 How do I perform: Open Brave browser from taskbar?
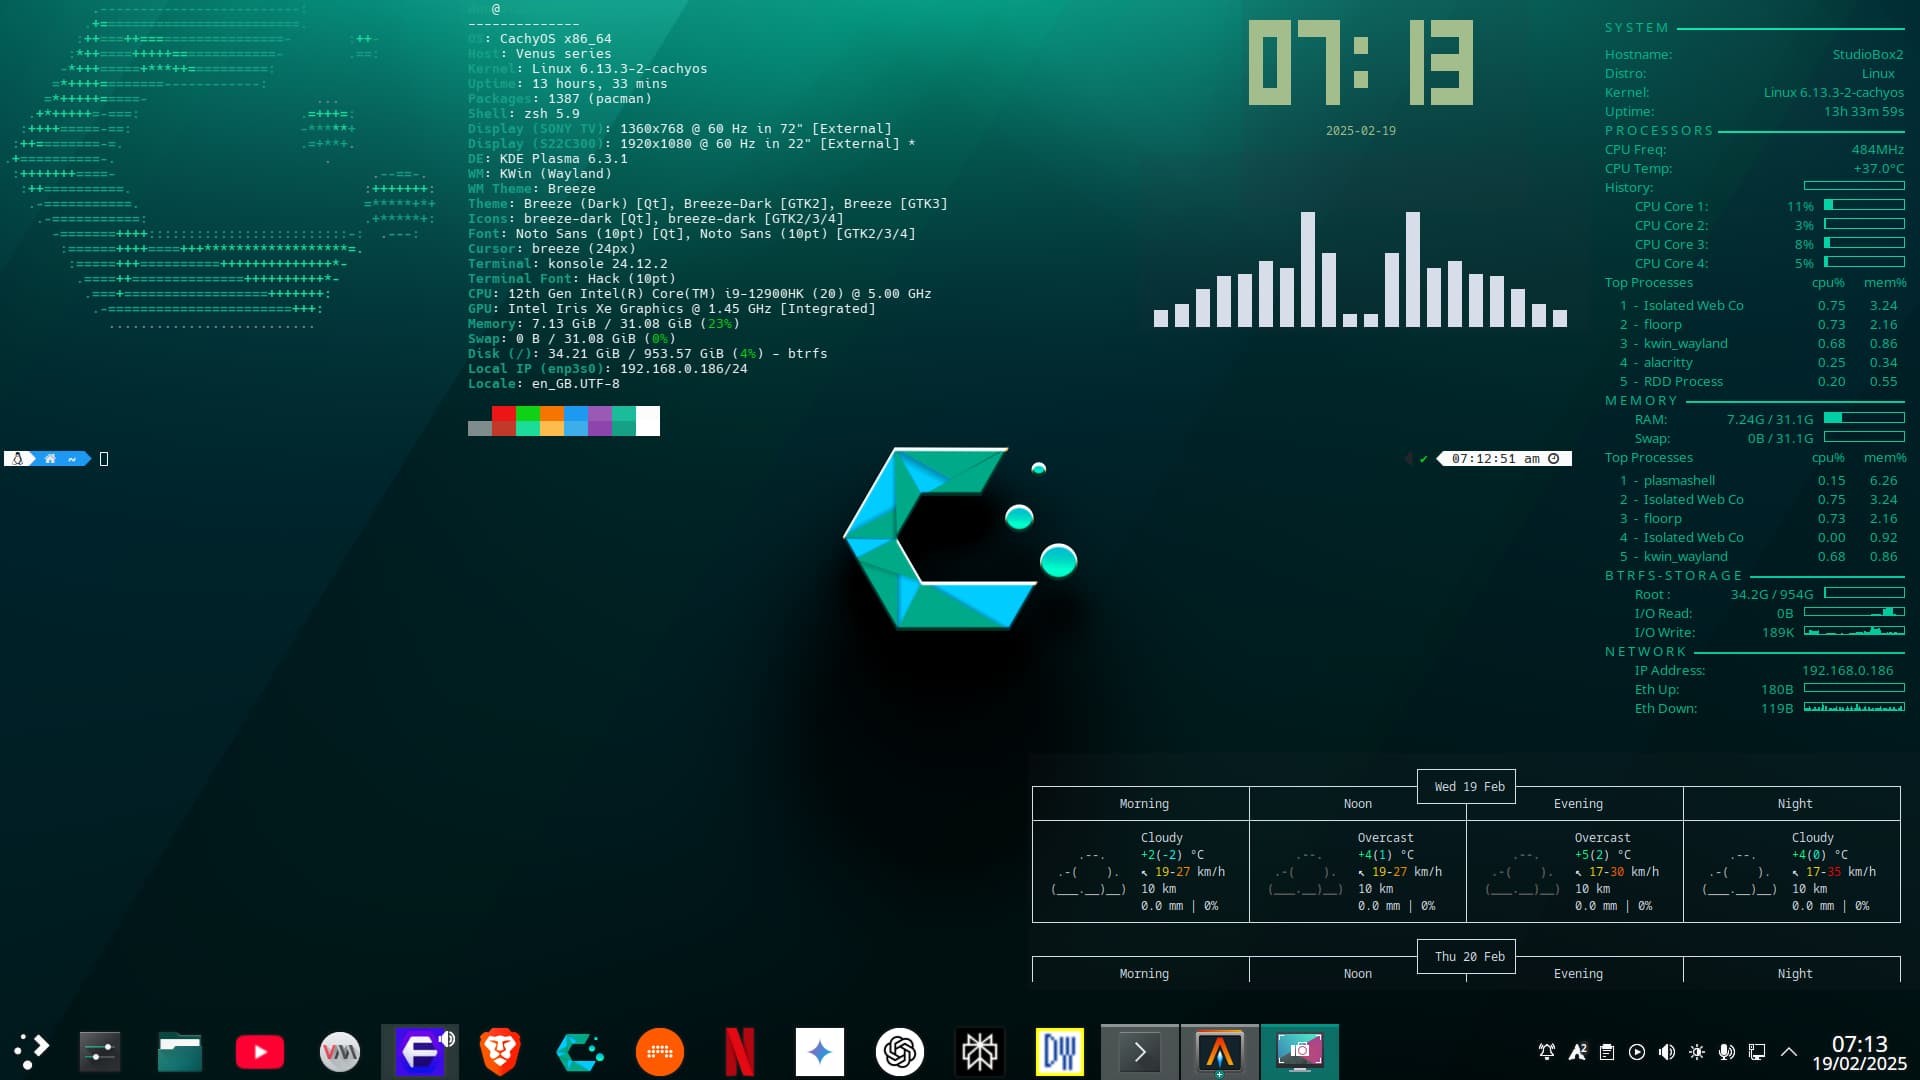click(x=500, y=1051)
